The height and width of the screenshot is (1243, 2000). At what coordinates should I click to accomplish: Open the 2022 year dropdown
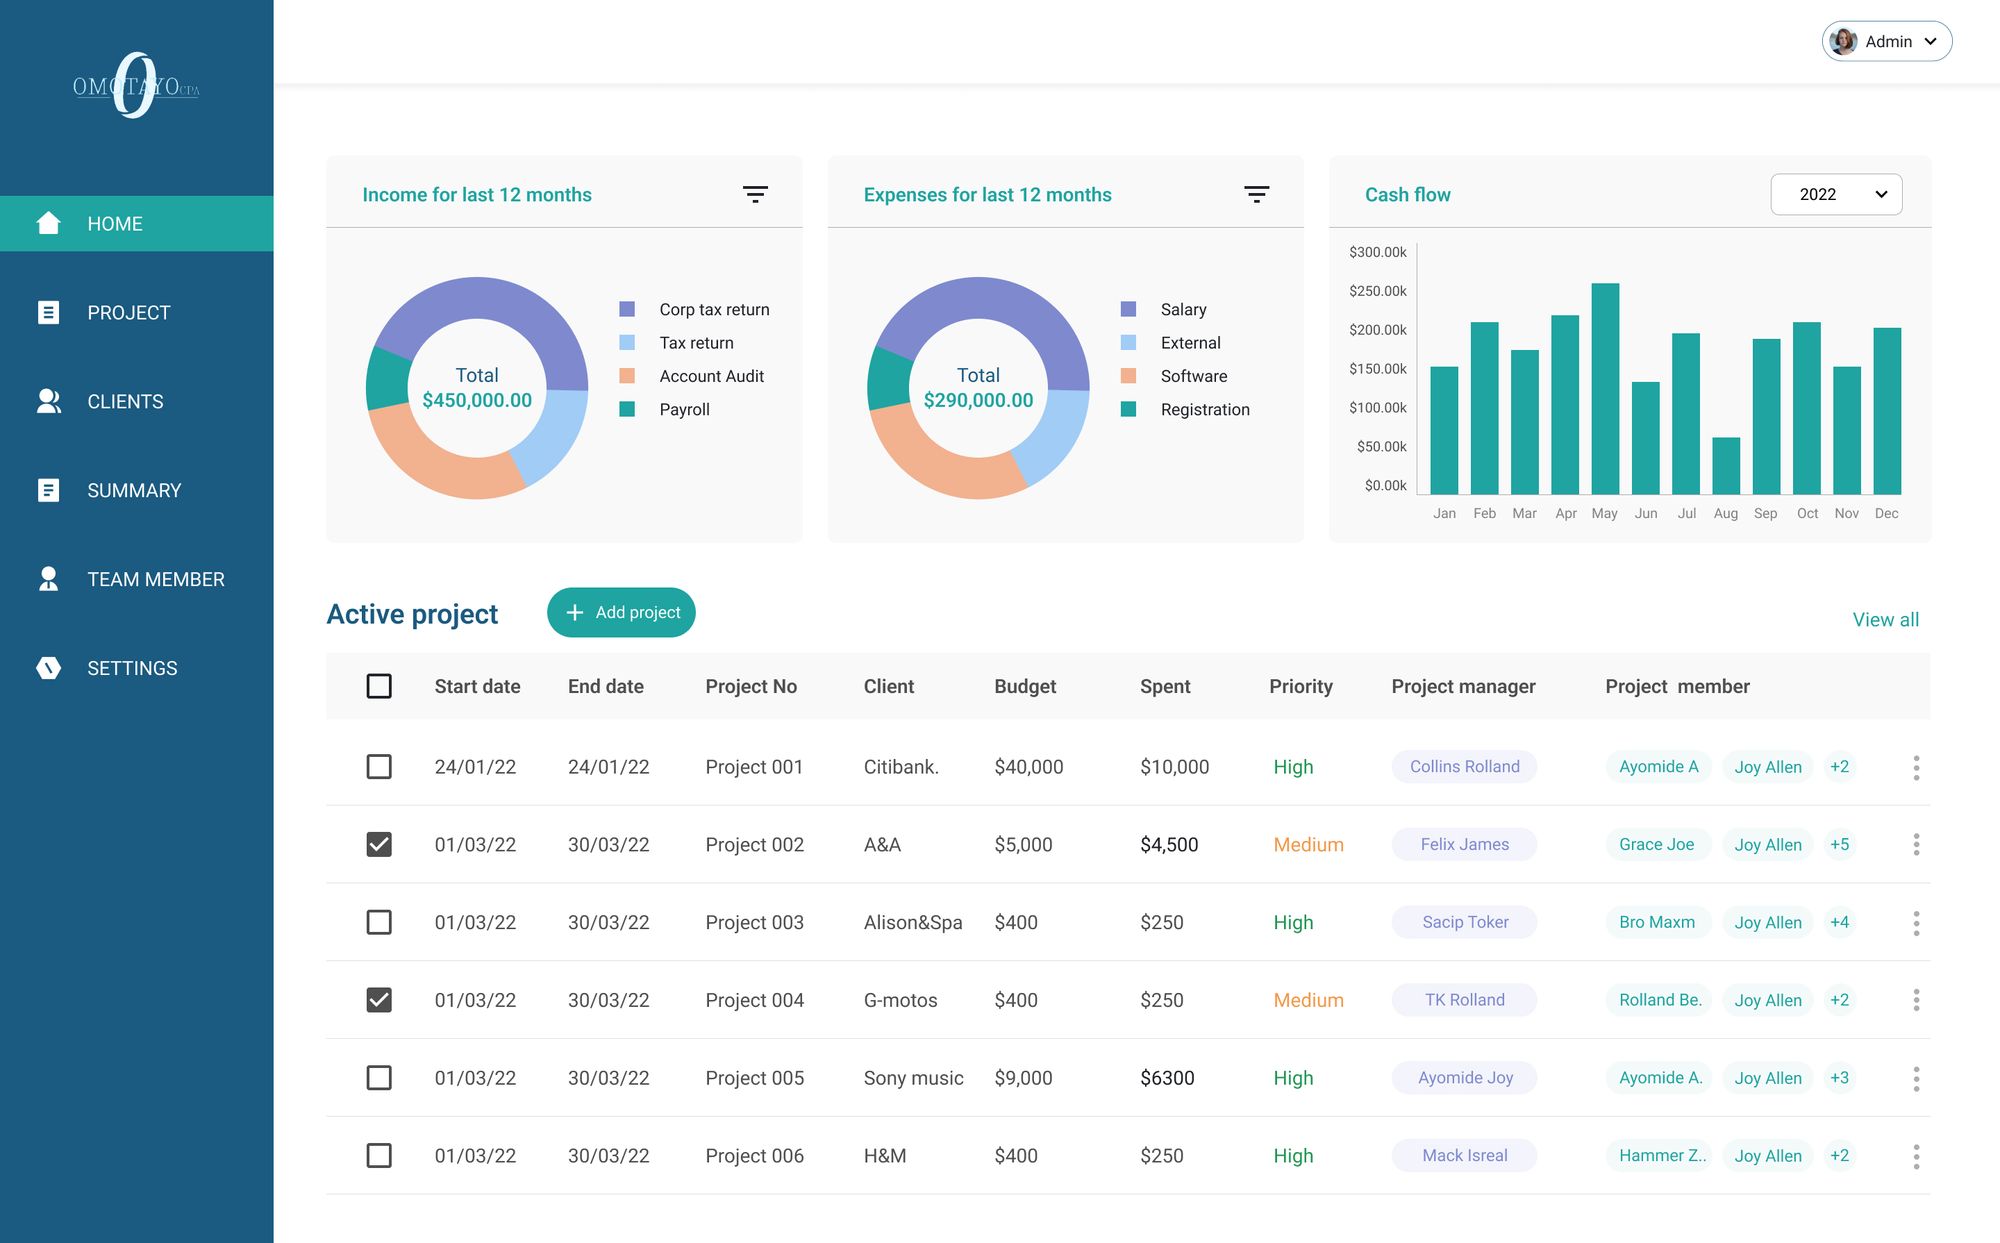point(1836,194)
